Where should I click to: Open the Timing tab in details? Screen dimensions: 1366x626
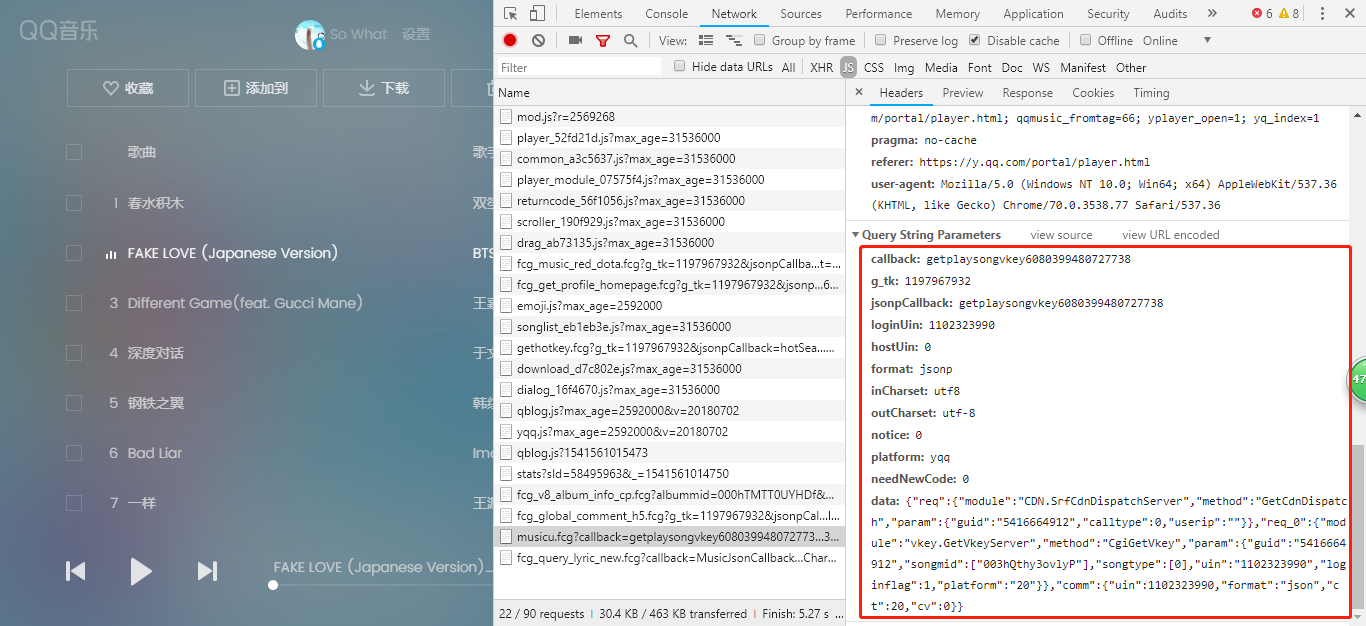pos(1151,93)
